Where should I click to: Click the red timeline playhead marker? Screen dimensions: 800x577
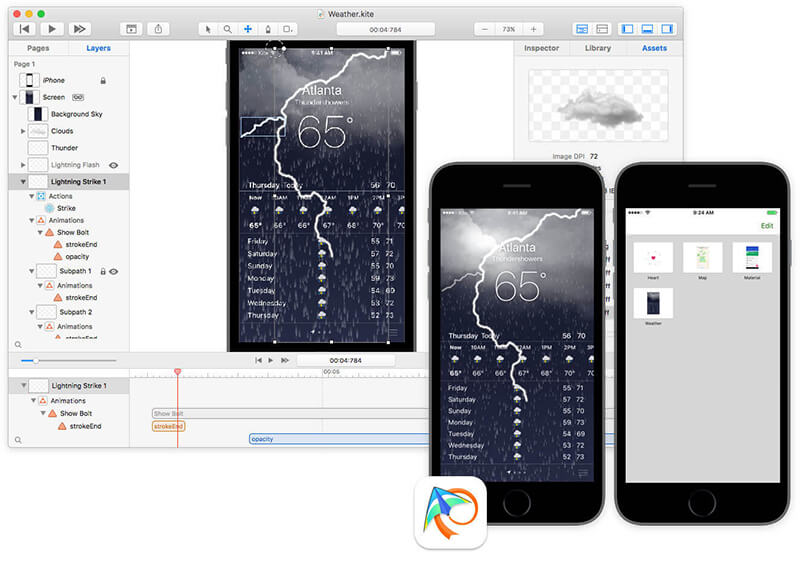click(x=178, y=372)
